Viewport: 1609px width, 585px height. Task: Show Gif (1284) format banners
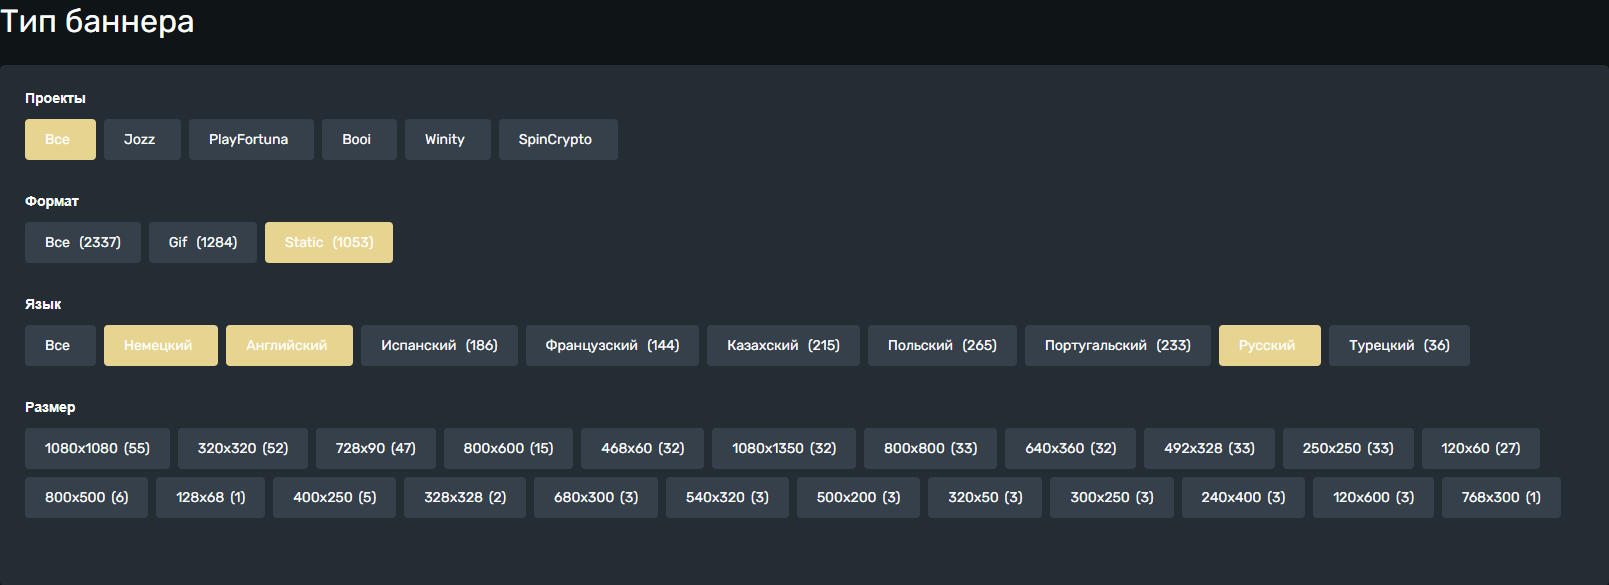[203, 242]
